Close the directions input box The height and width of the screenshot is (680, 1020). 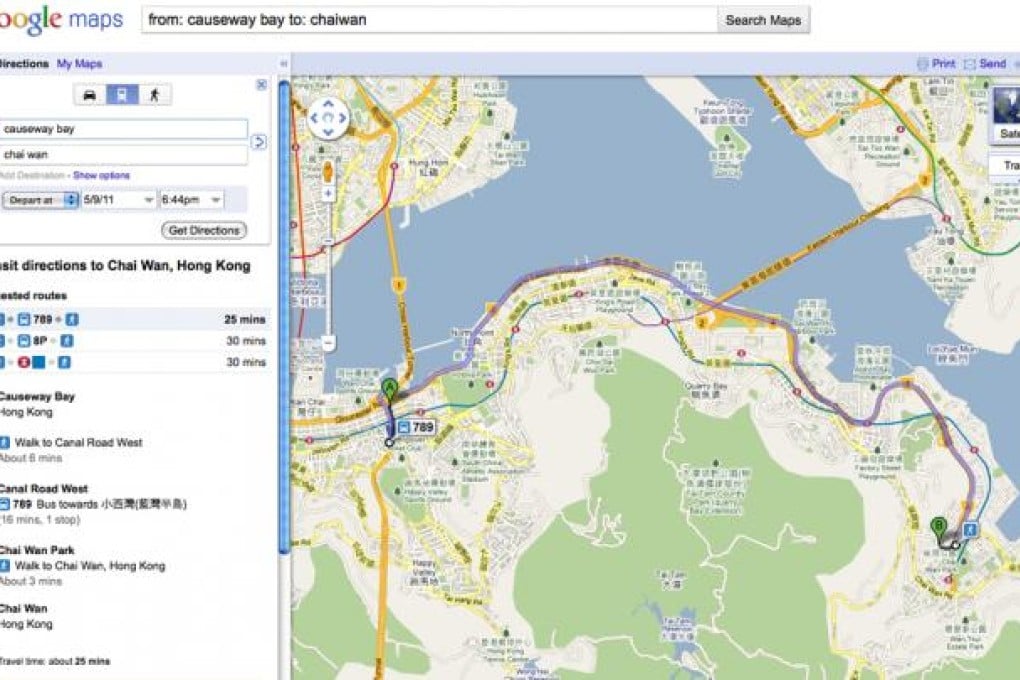pos(262,85)
